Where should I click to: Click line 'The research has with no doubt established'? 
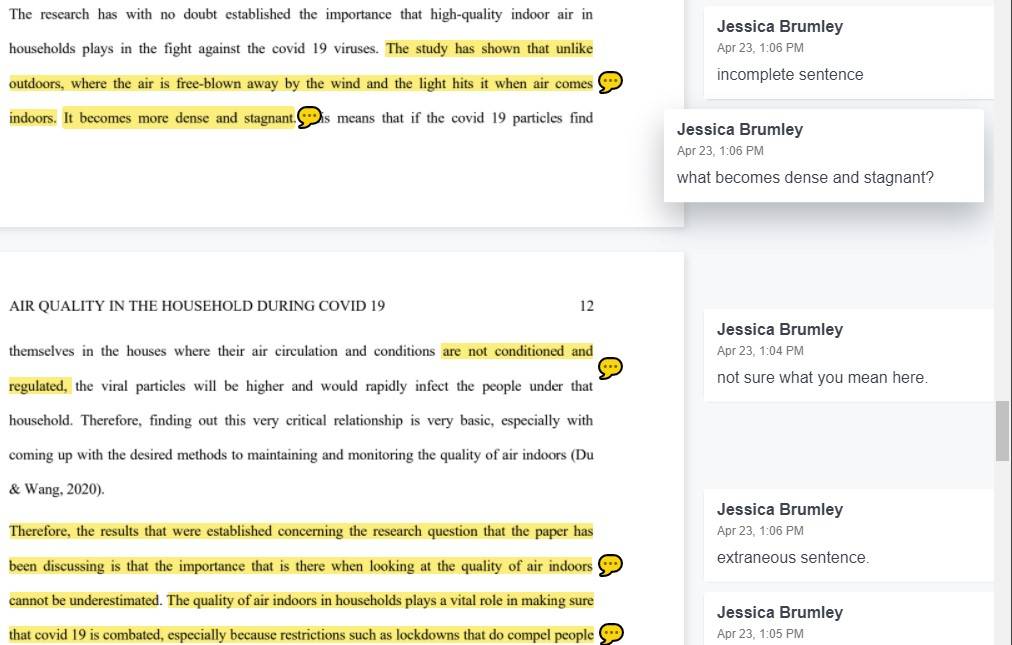[301, 14]
